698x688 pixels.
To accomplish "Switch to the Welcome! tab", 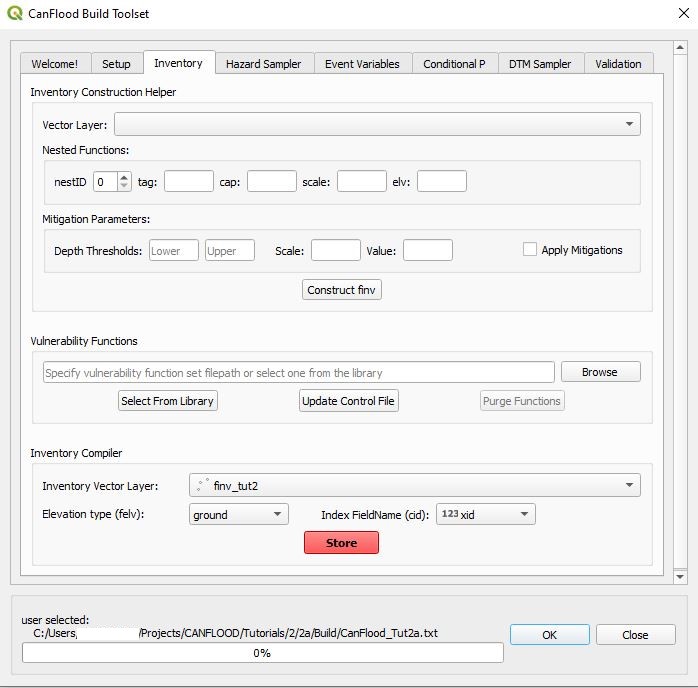I will [x=55, y=64].
